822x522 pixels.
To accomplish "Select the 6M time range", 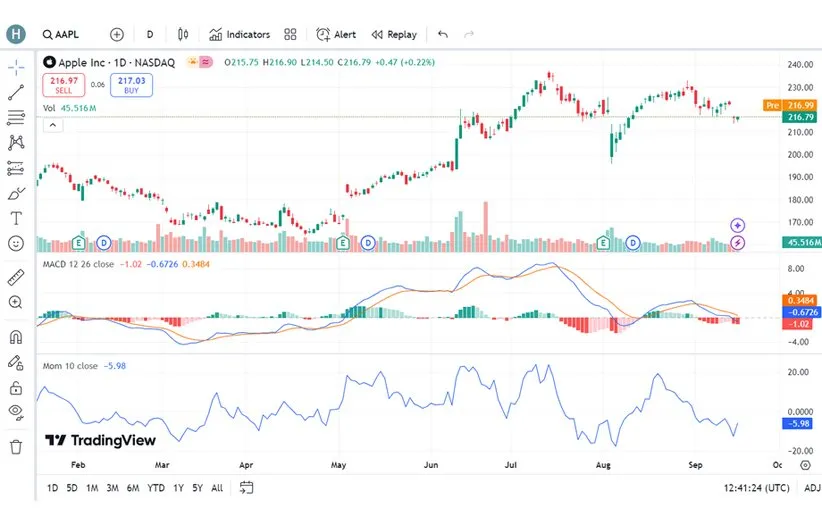I will click(x=132, y=488).
